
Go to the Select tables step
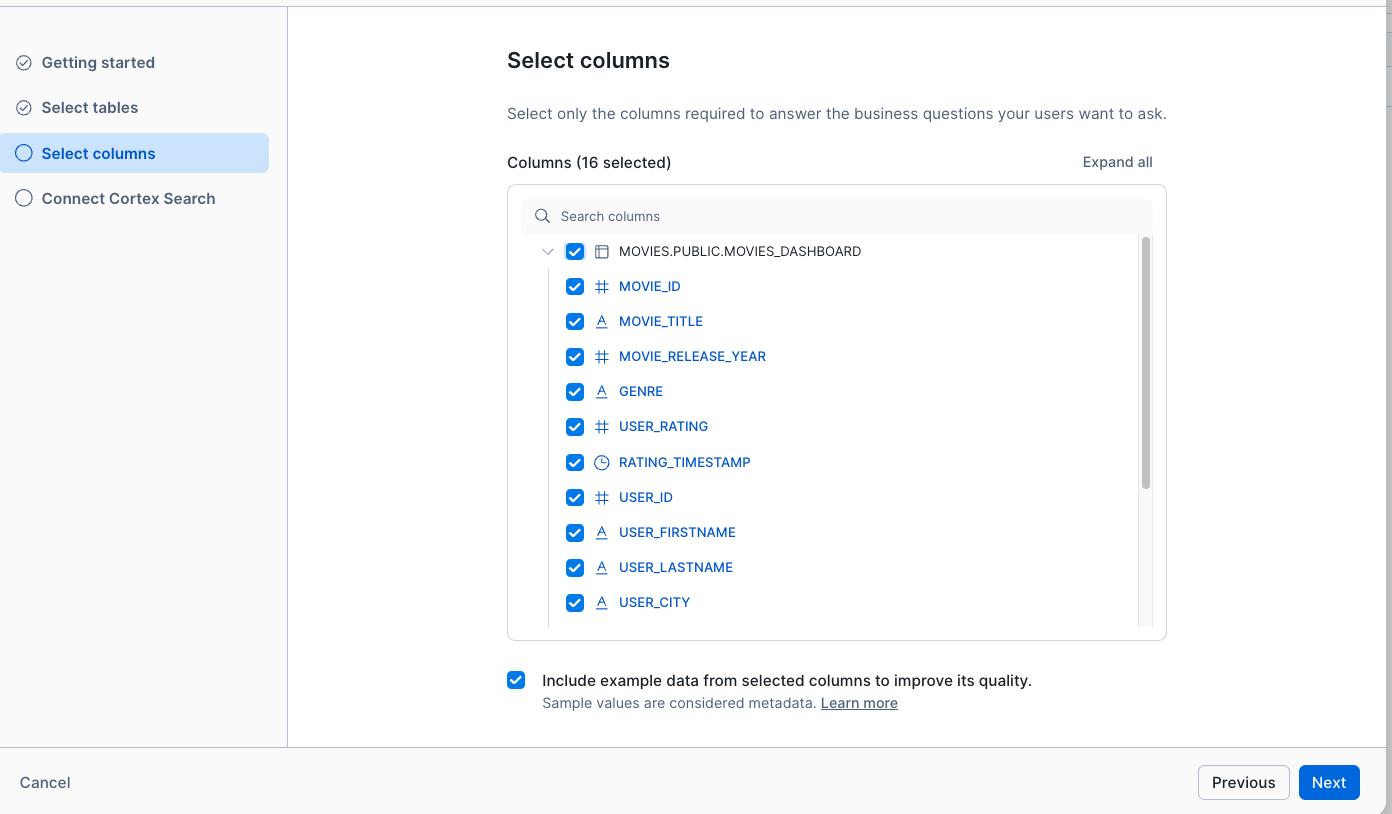tap(90, 108)
